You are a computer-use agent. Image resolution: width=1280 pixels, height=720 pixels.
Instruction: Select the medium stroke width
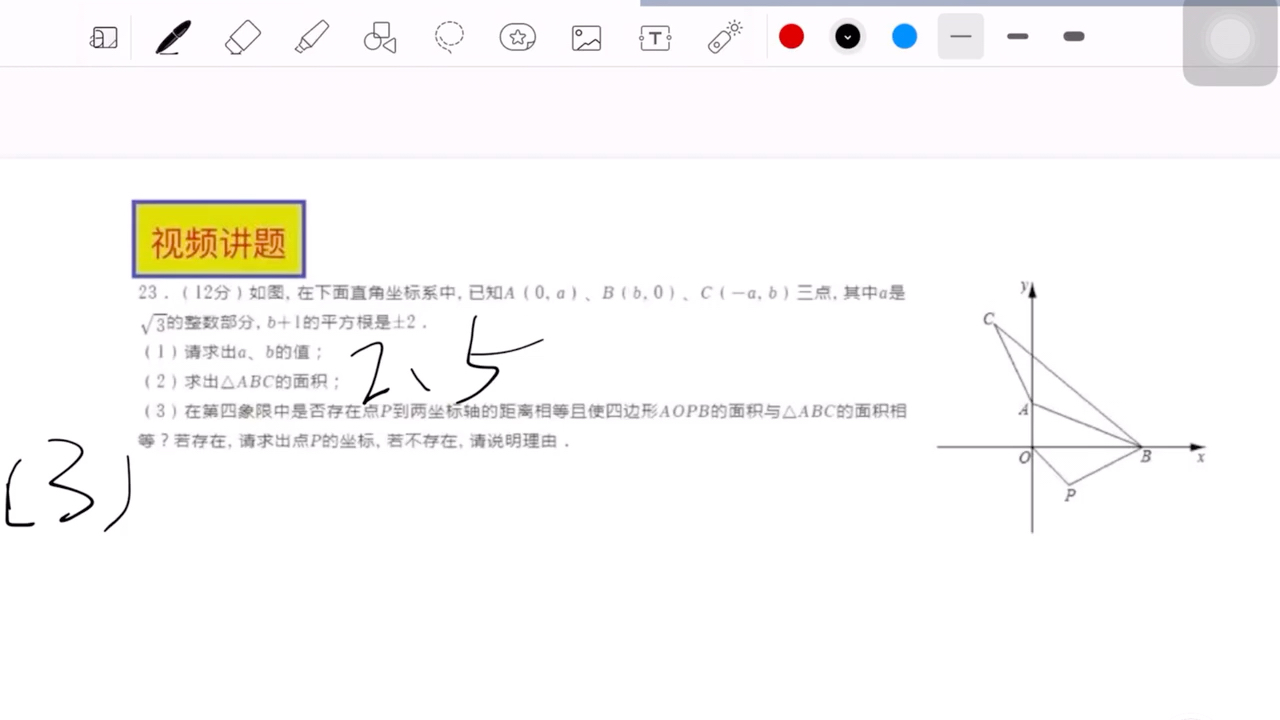tap(1018, 37)
